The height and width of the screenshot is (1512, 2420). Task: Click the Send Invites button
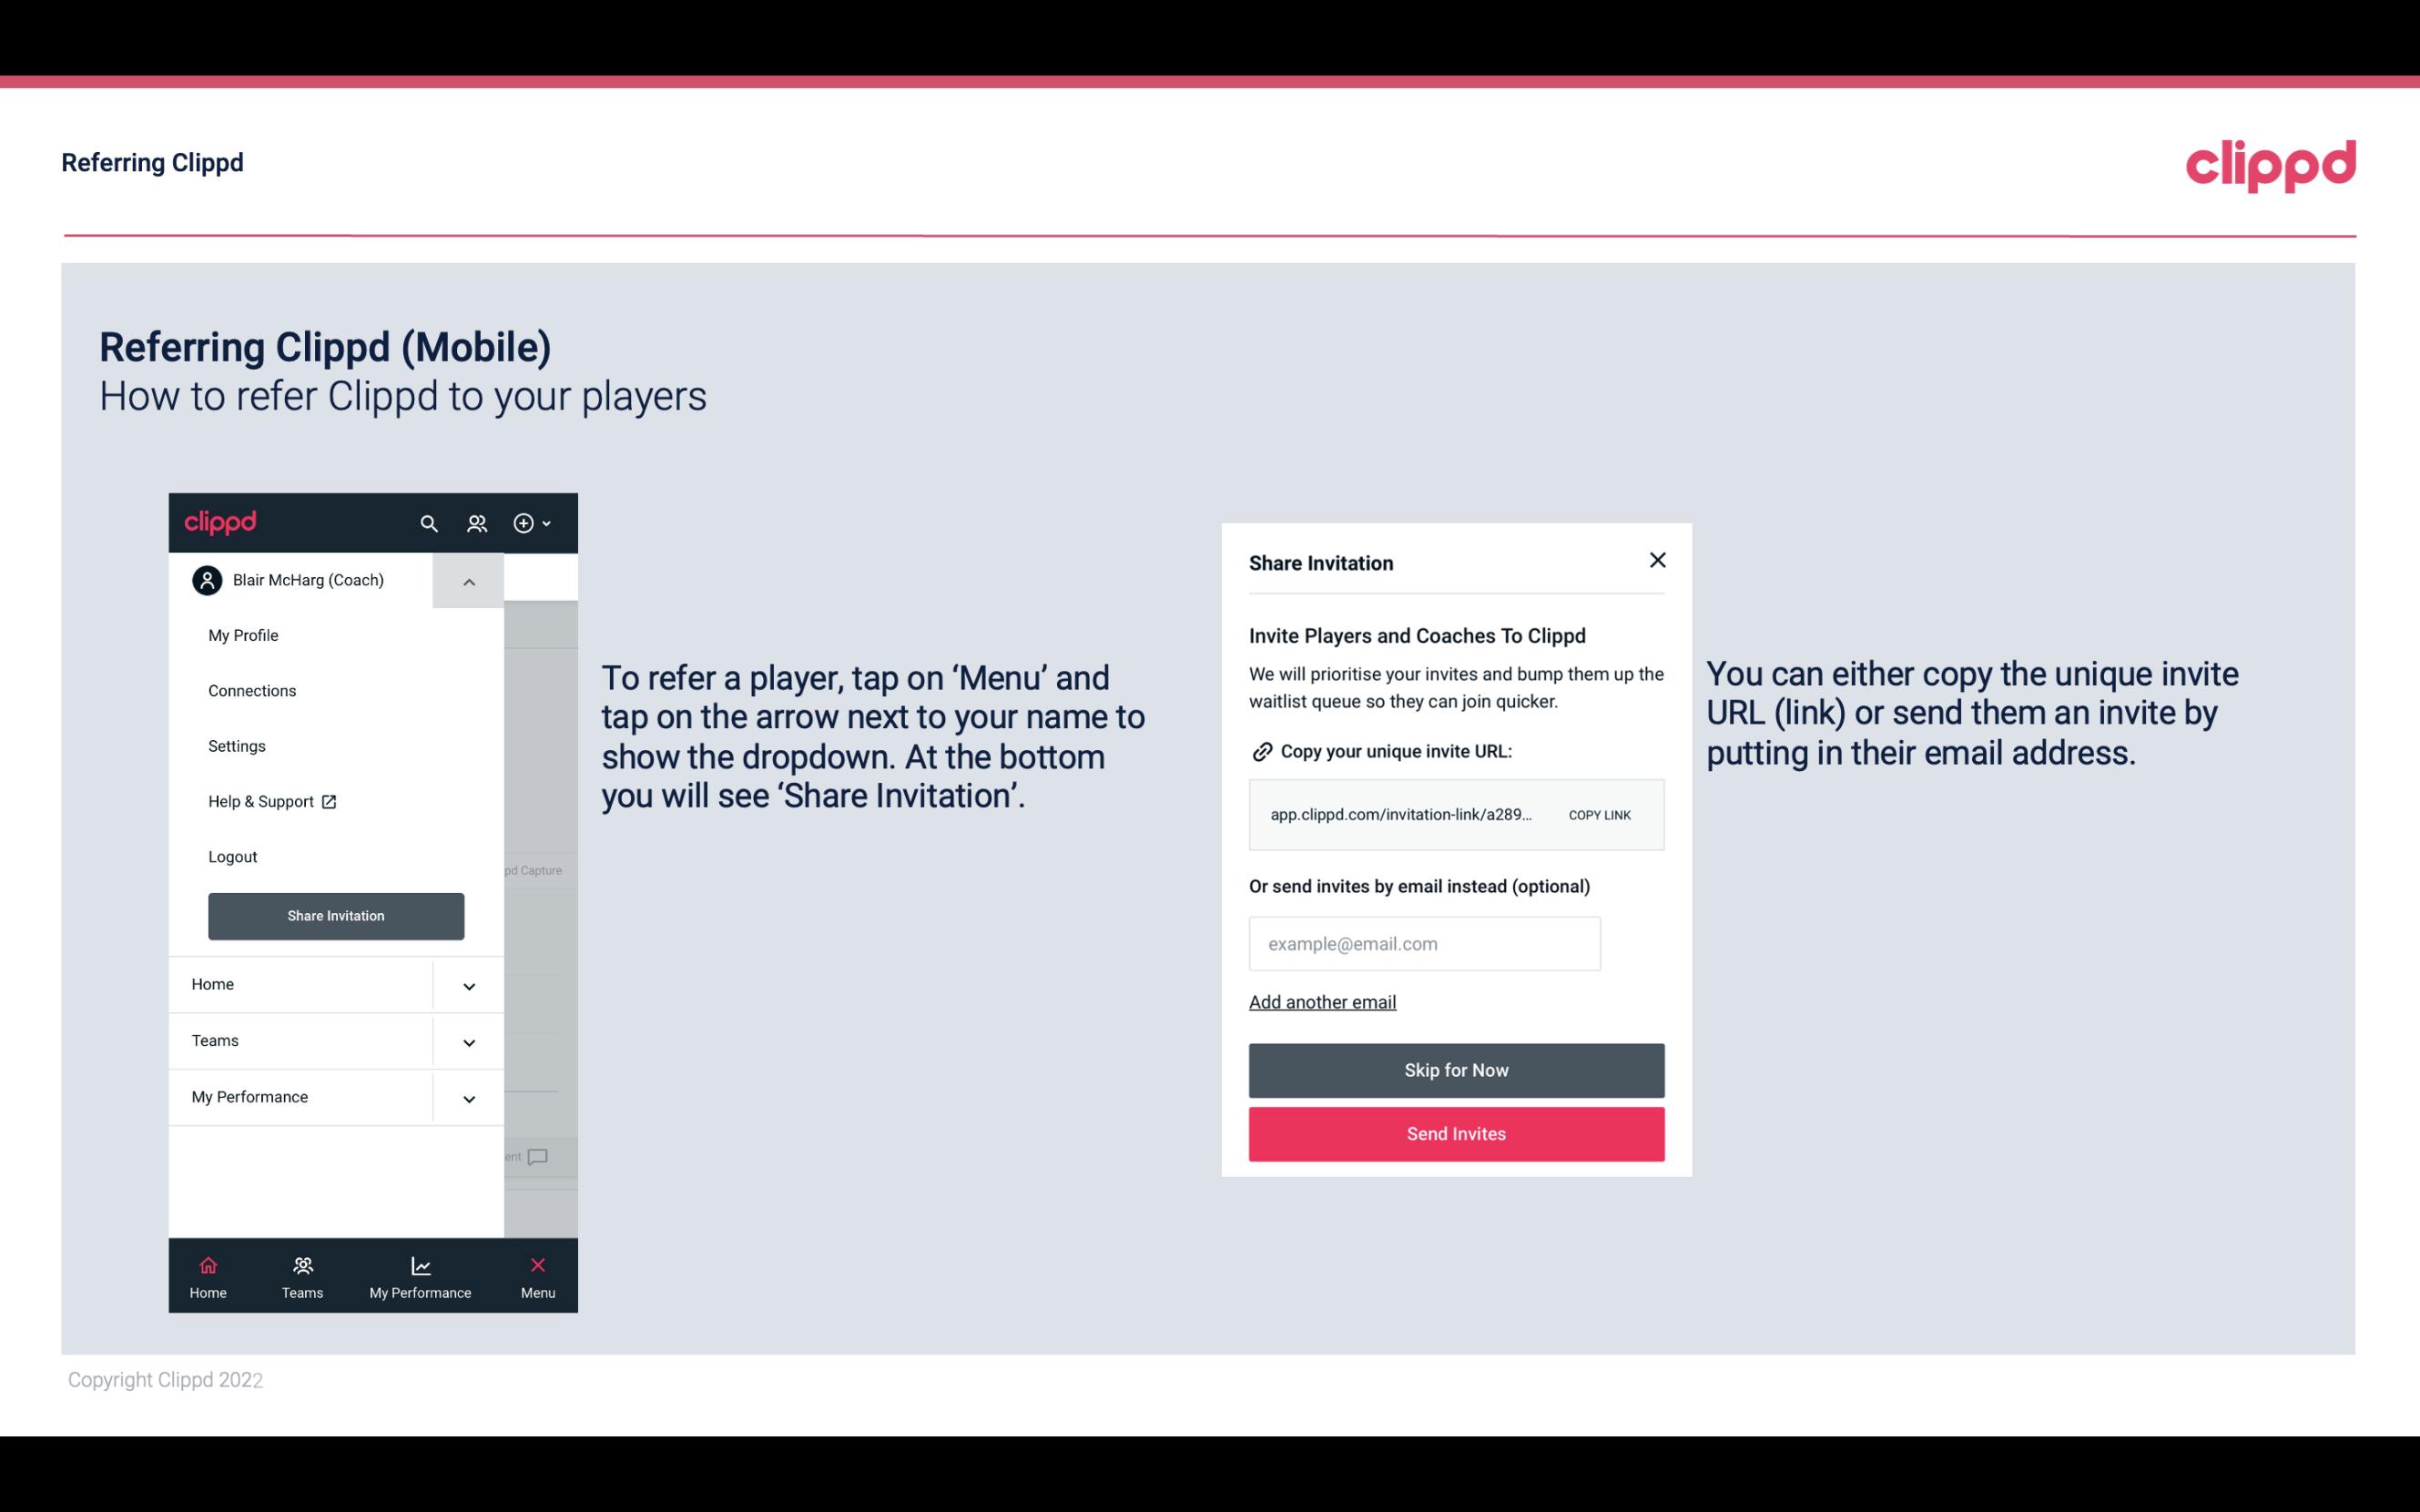1457,1134
